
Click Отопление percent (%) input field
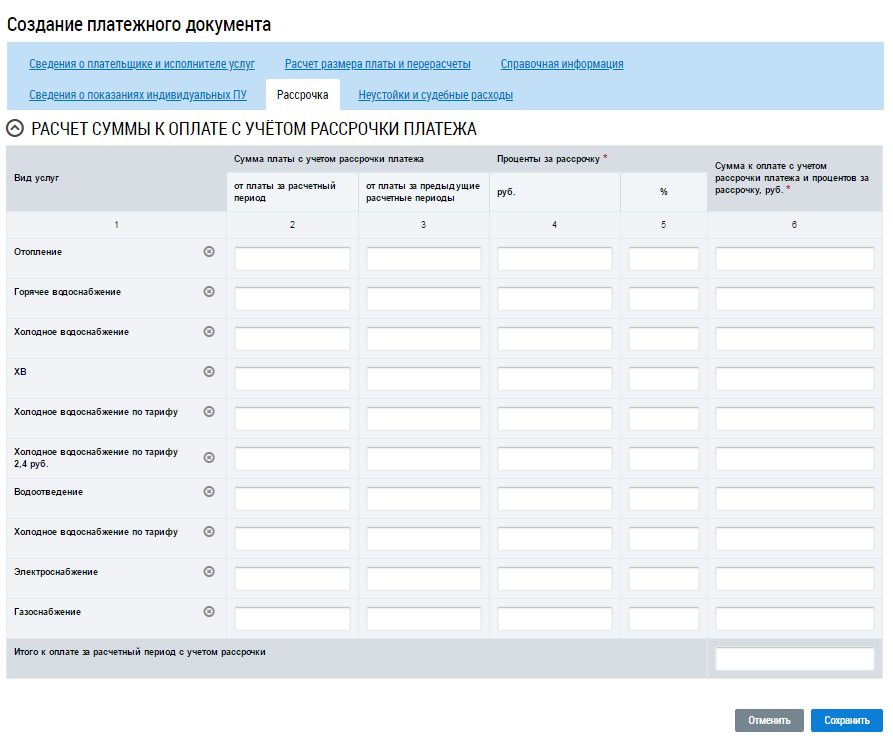point(663,259)
